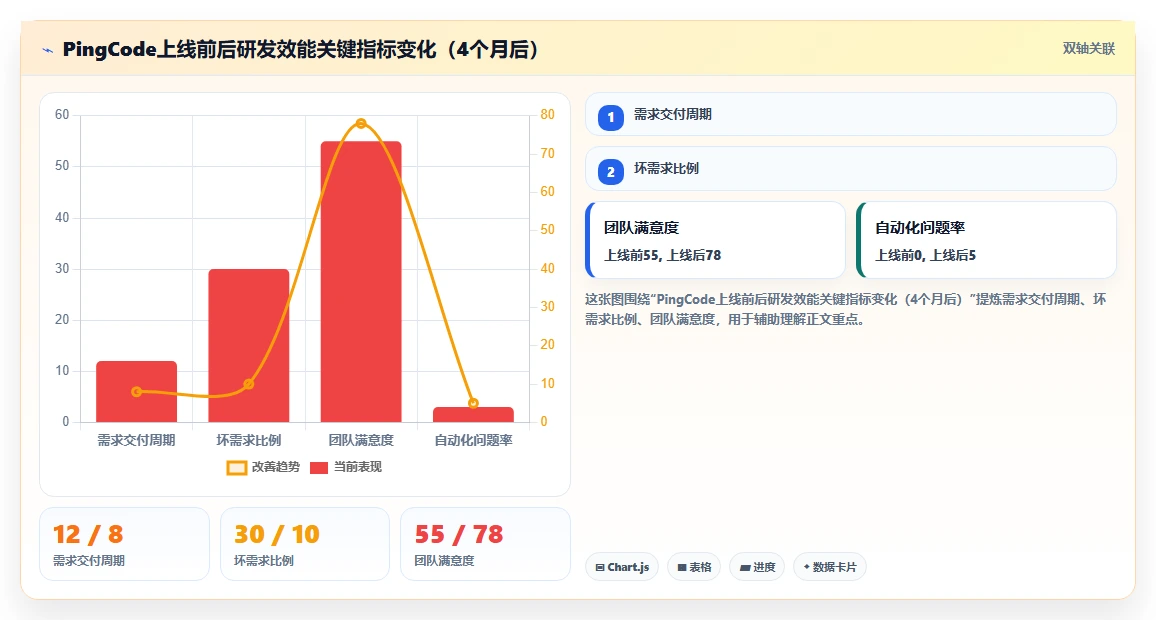Click the trend line point on 需求交付周期 bar
This screenshot has height=620, width=1156.
(136, 391)
